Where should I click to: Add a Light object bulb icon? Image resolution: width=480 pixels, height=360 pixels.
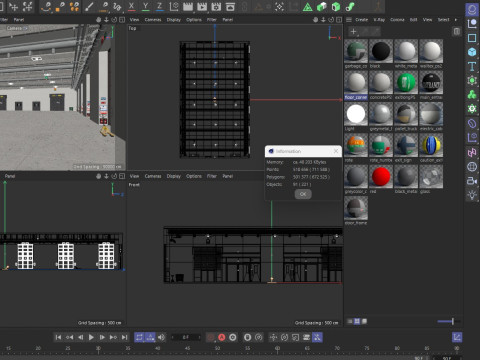472,195
